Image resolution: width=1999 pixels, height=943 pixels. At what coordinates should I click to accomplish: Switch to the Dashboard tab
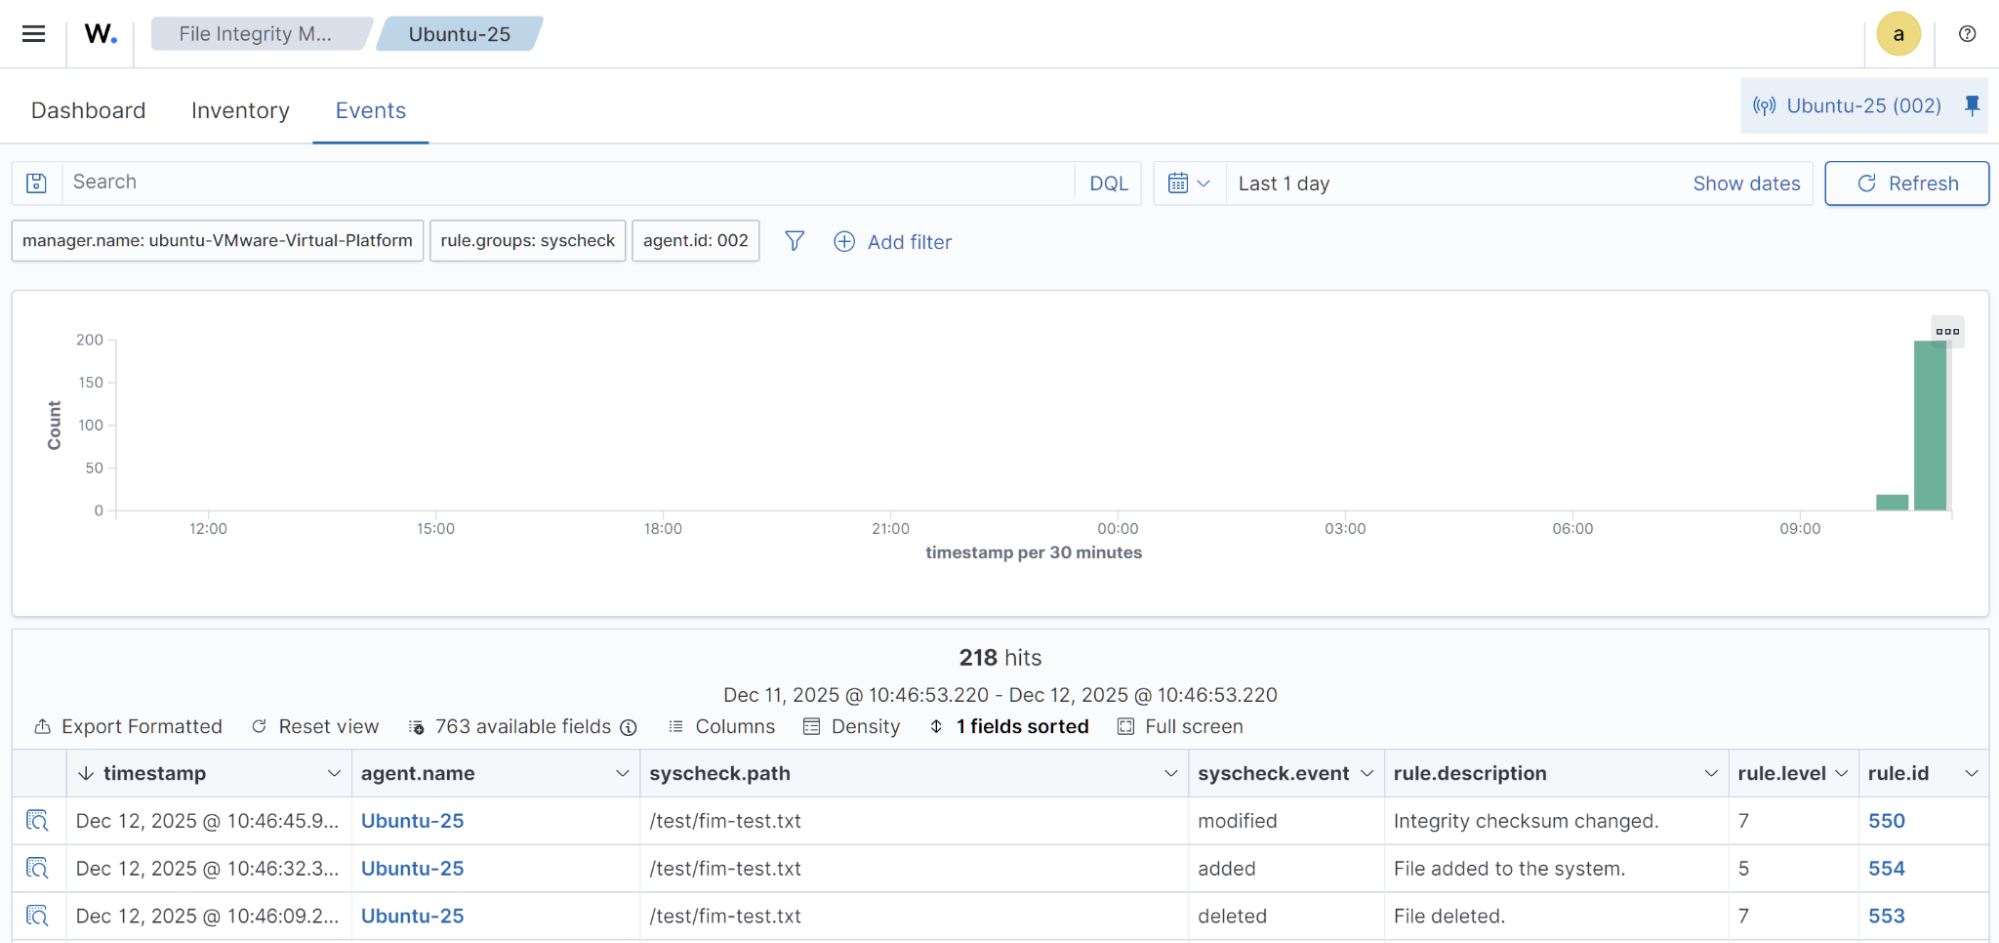(x=88, y=110)
